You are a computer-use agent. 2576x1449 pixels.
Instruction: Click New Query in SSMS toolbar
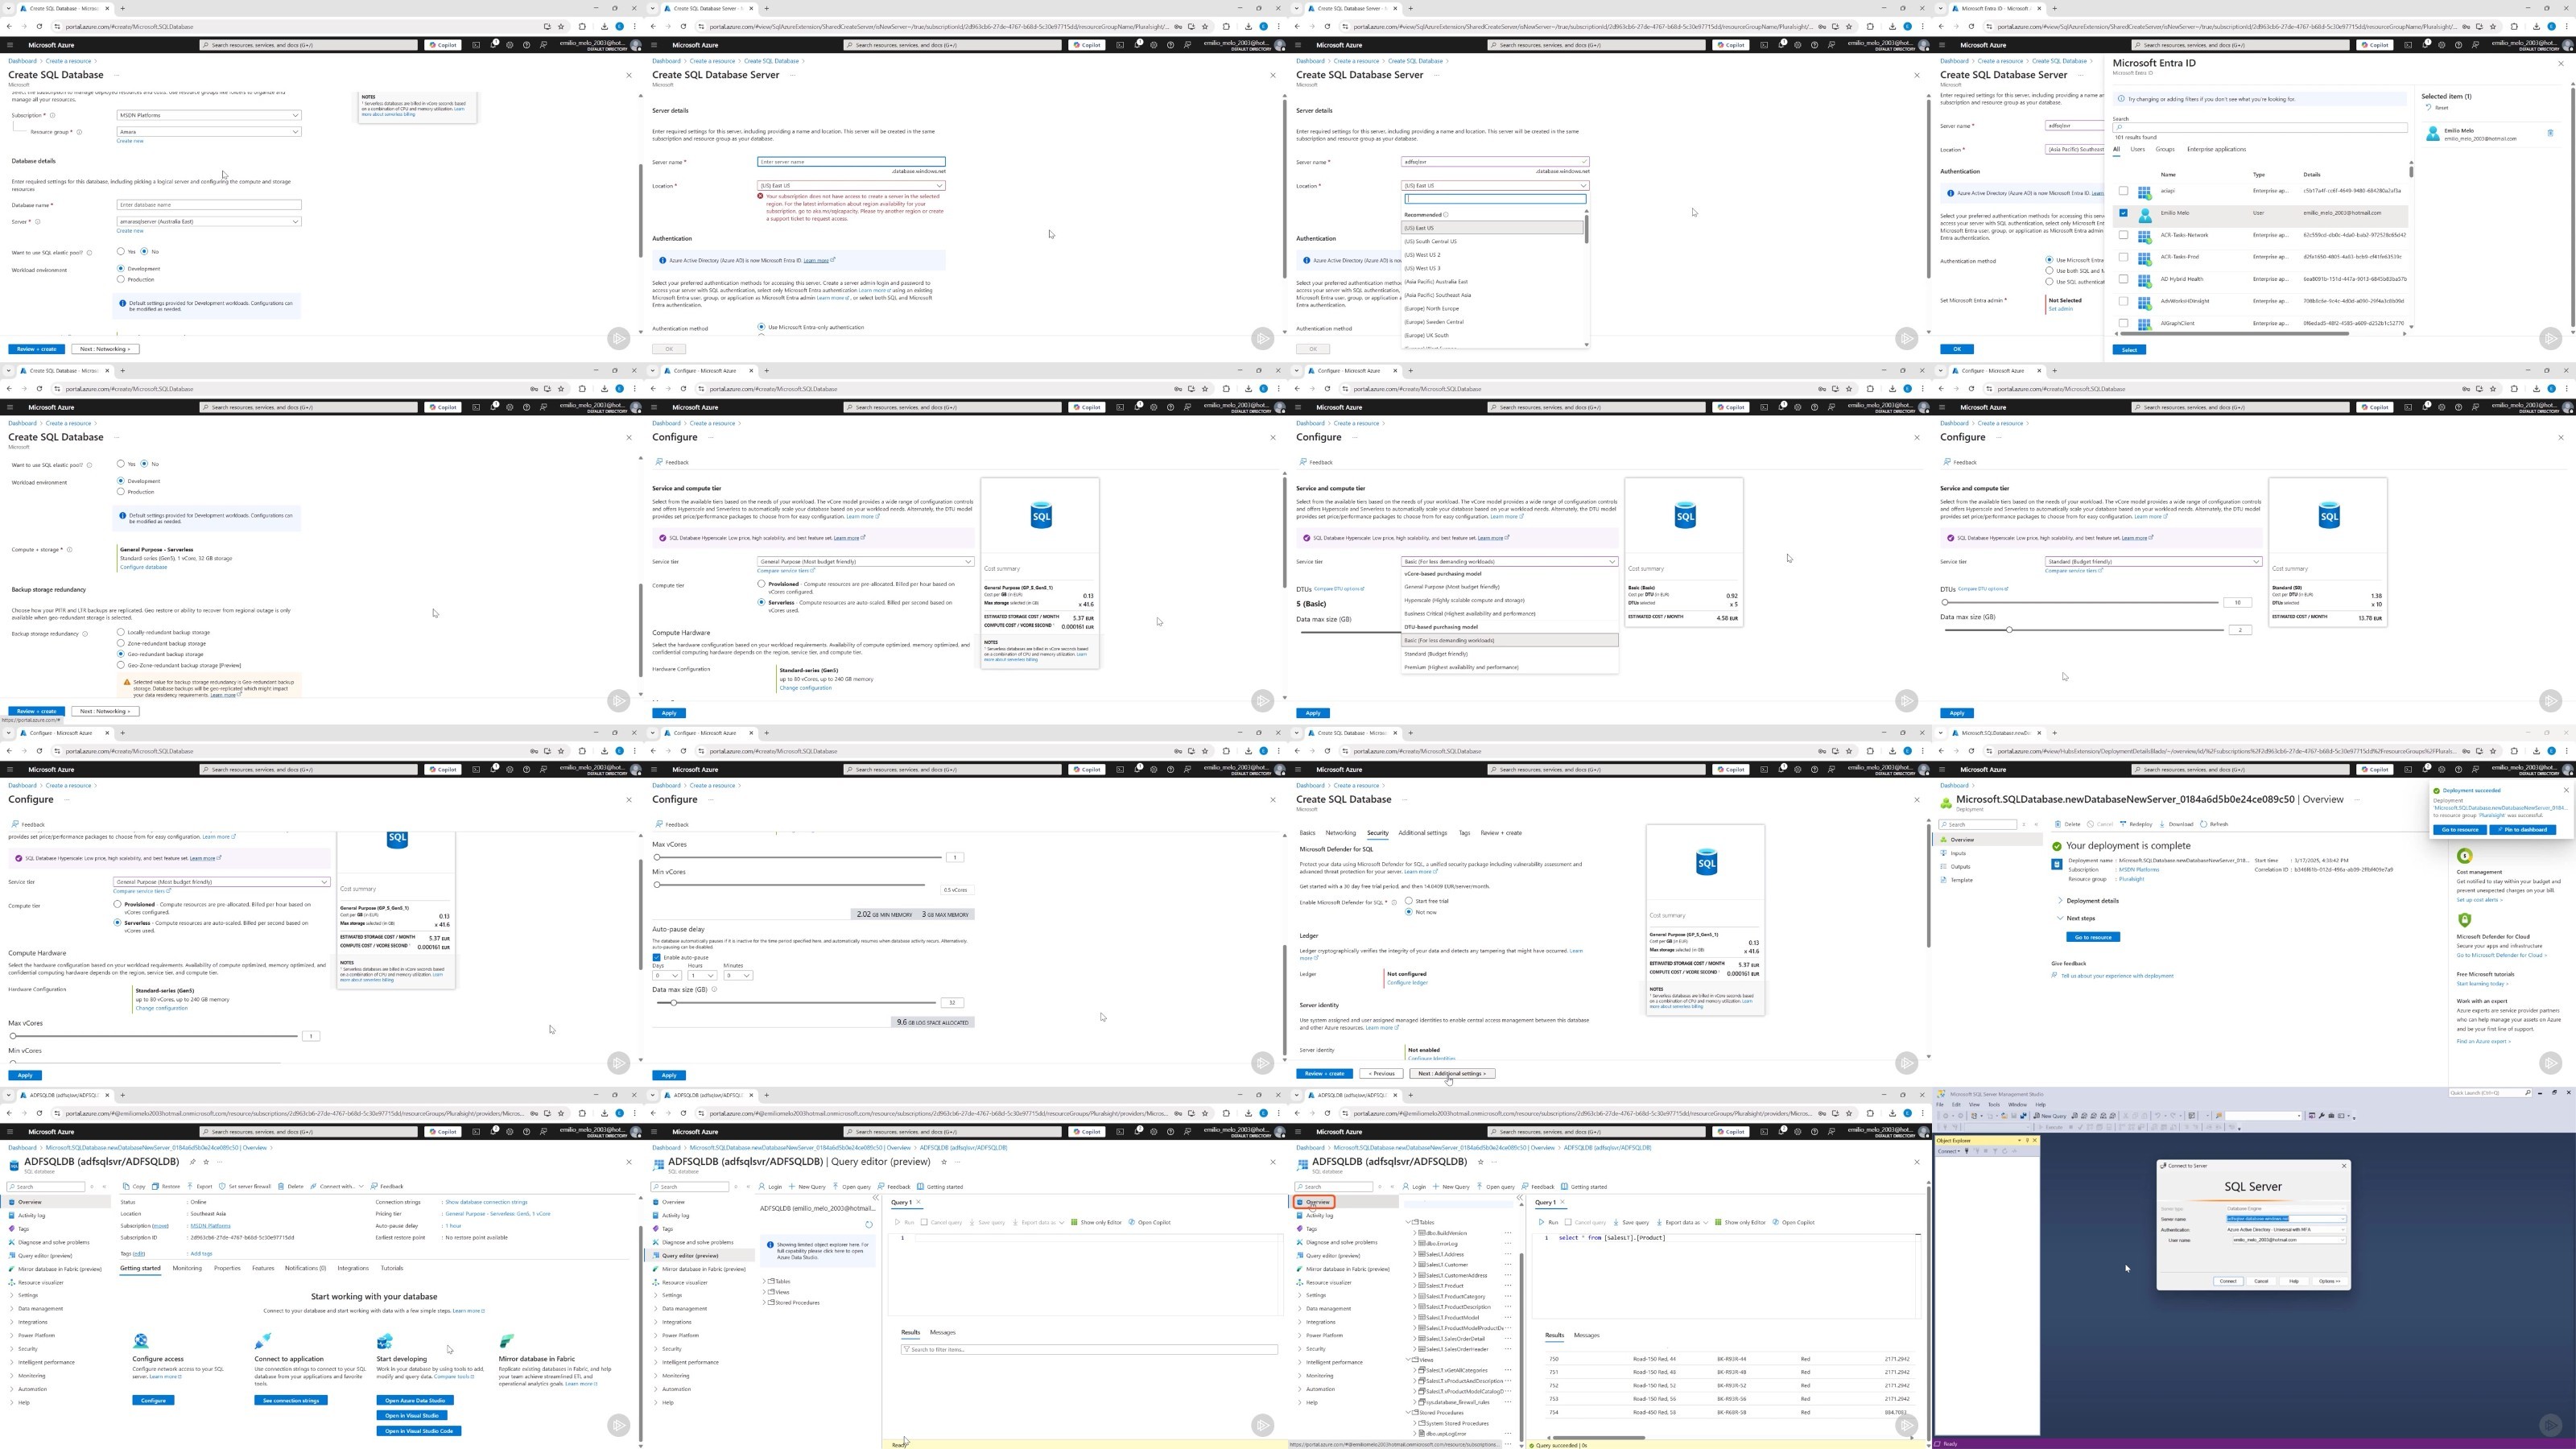[2050, 1116]
